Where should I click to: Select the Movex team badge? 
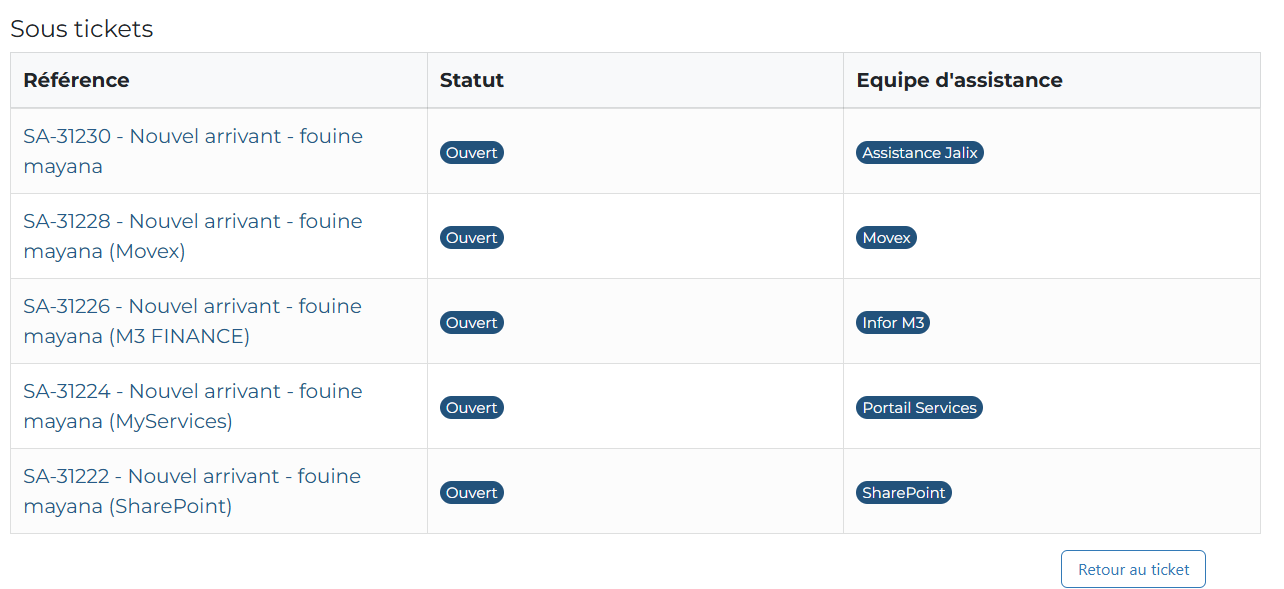(887, 238)
